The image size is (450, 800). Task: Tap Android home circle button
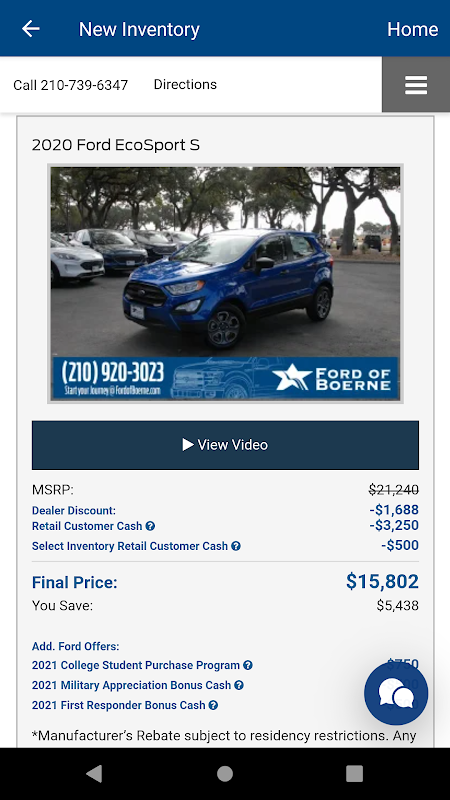tap(225, 773)
